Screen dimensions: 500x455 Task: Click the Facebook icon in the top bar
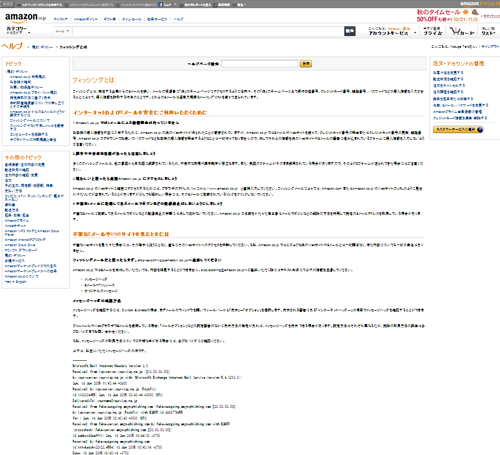point(161,4)
